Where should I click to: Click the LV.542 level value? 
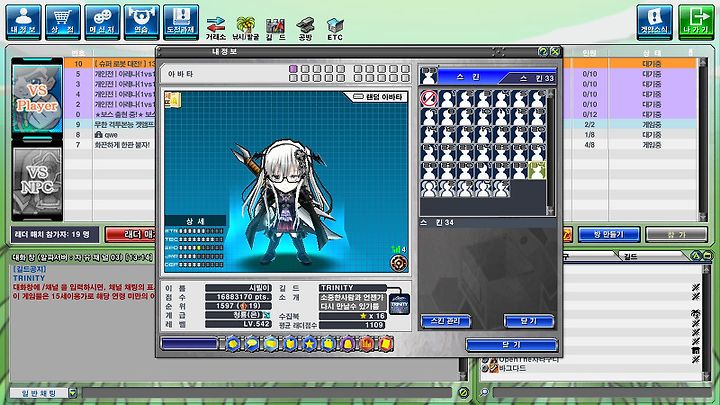[x=238, y=324]
